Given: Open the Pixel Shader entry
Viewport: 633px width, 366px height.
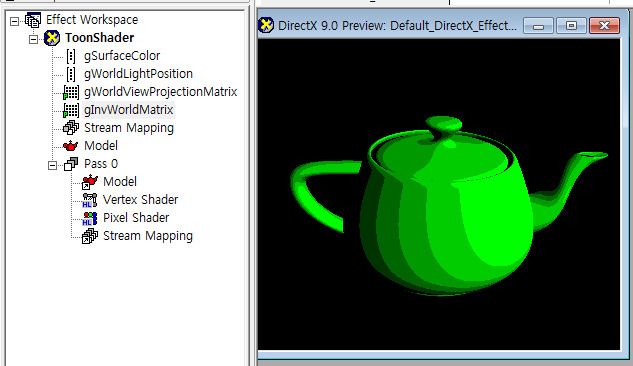Looking at the screenshot, I should [x=136, y=218].
